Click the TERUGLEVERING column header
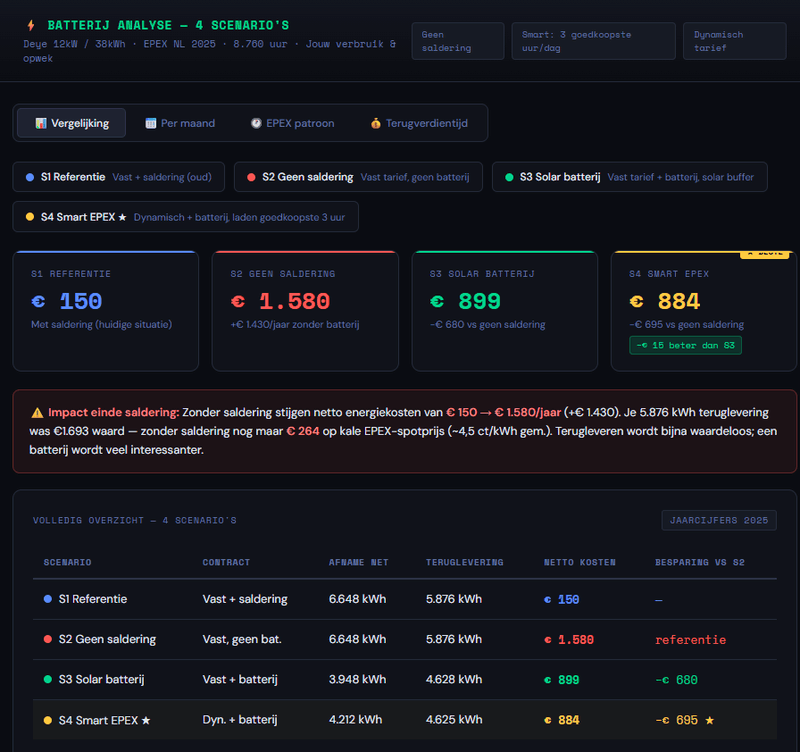800x752 pixels. click(464, 562)
